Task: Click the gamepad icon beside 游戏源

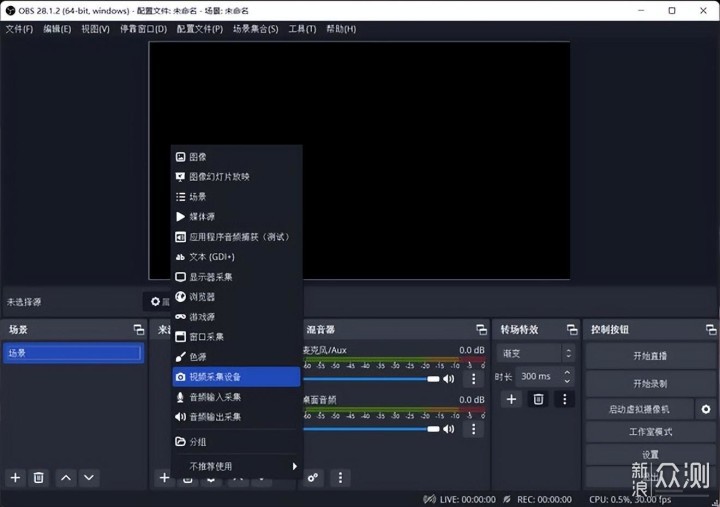Action: coord(180,317)
